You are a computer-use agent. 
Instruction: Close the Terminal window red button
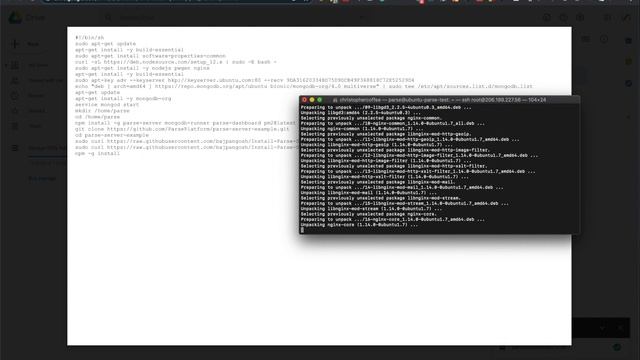[x=304, y=100]
